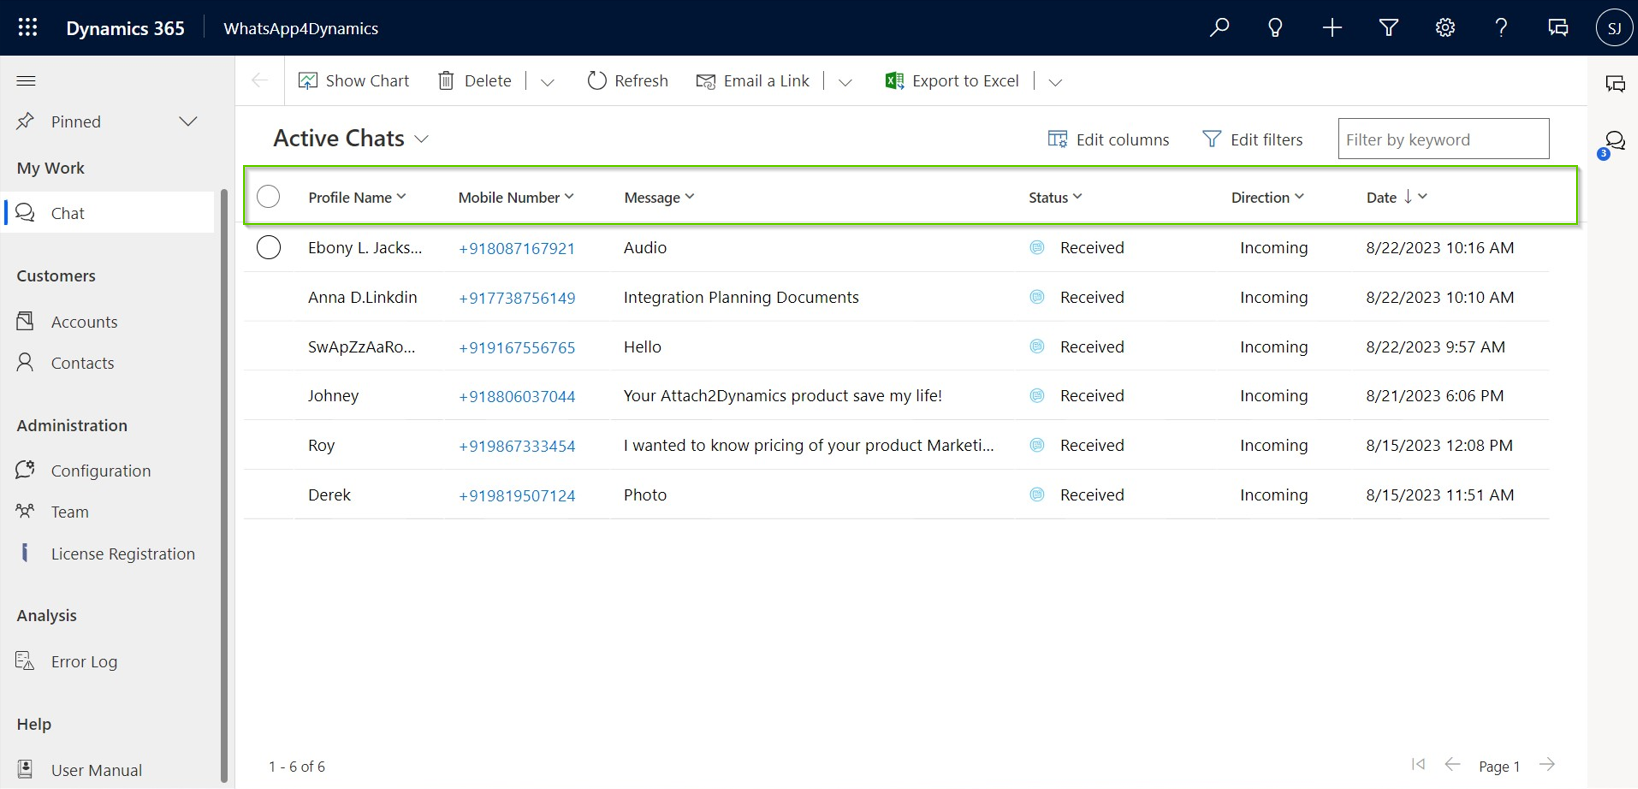This screenshot has width=1638, height=789.
Task: Click the sidebar vertical scrollbar
Action: [224, 486]
